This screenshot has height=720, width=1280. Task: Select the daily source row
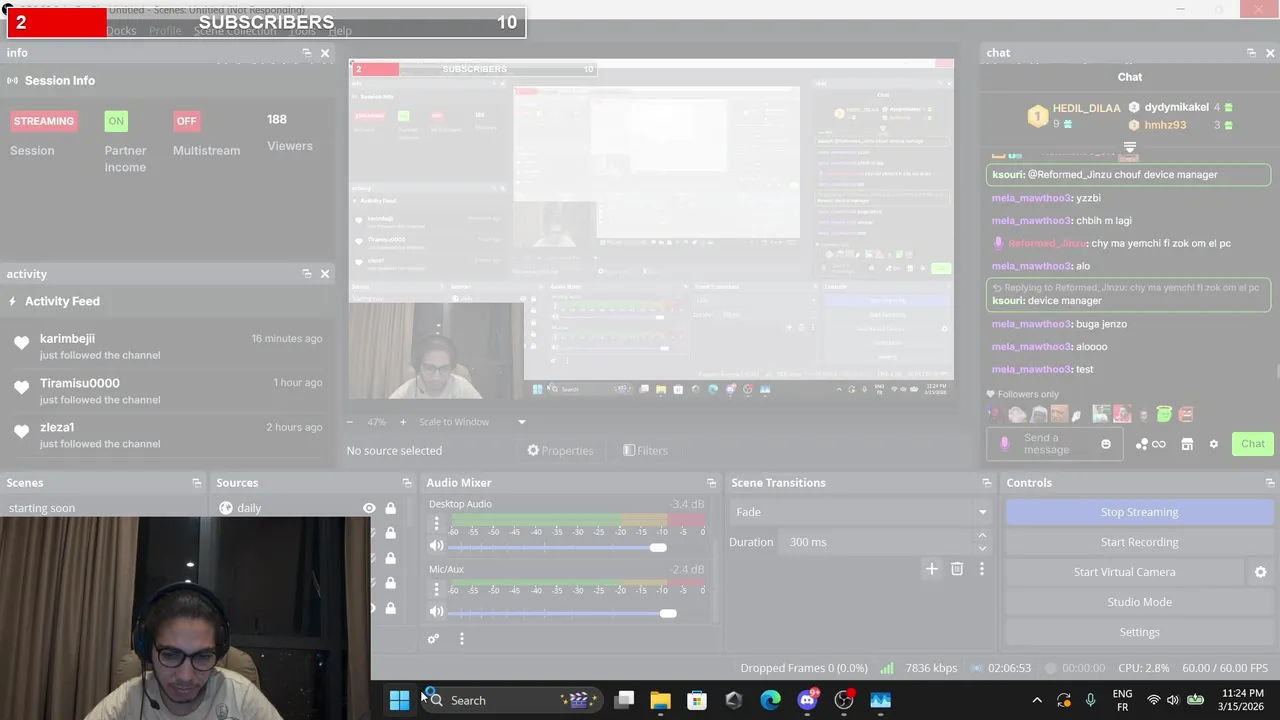tap(307, 508)
